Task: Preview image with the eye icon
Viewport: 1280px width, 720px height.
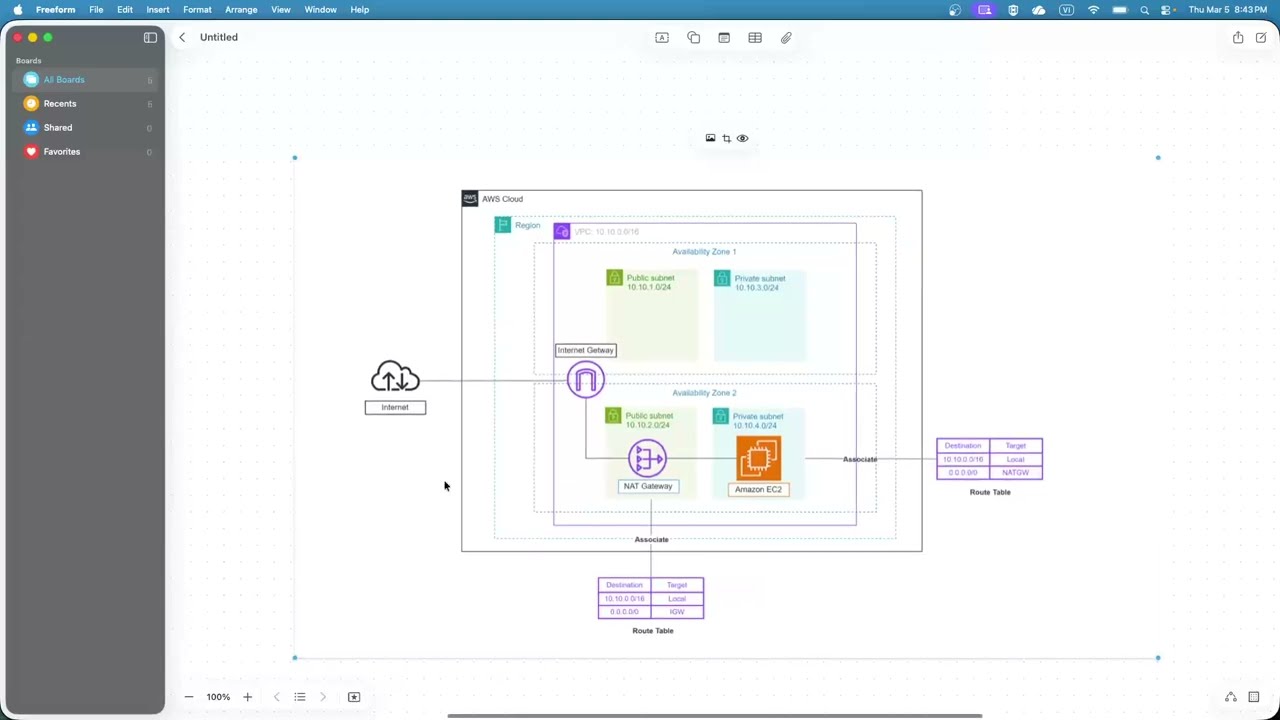Action: pyautogui.click(x=742, y=138)
